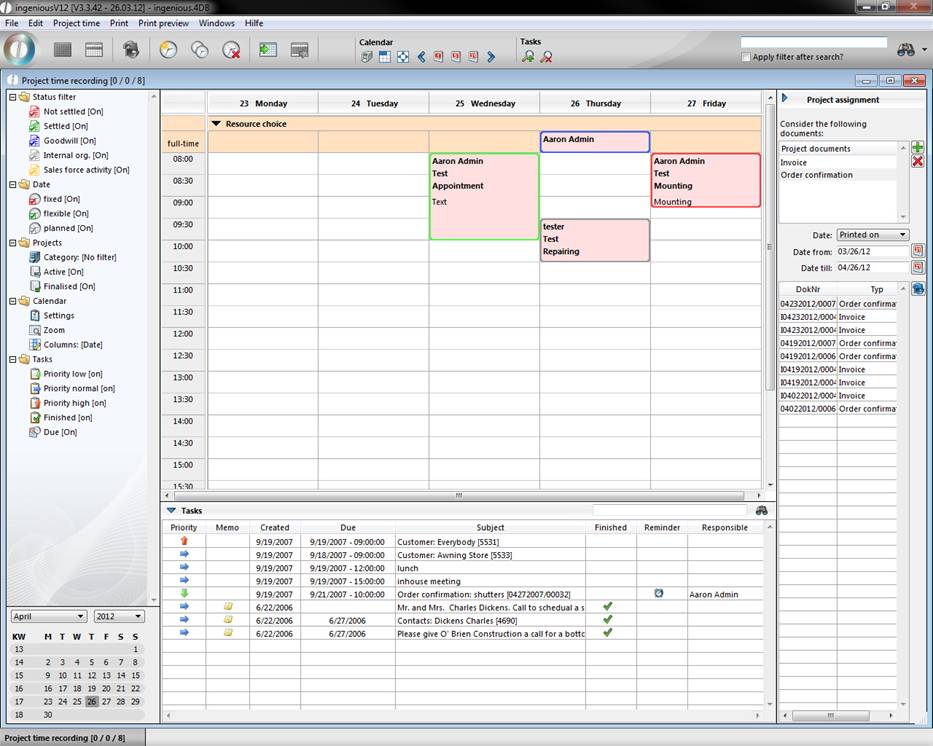Toggle 'Priority high [on]' task filter

pyautogui.click(x=74, y=403)
